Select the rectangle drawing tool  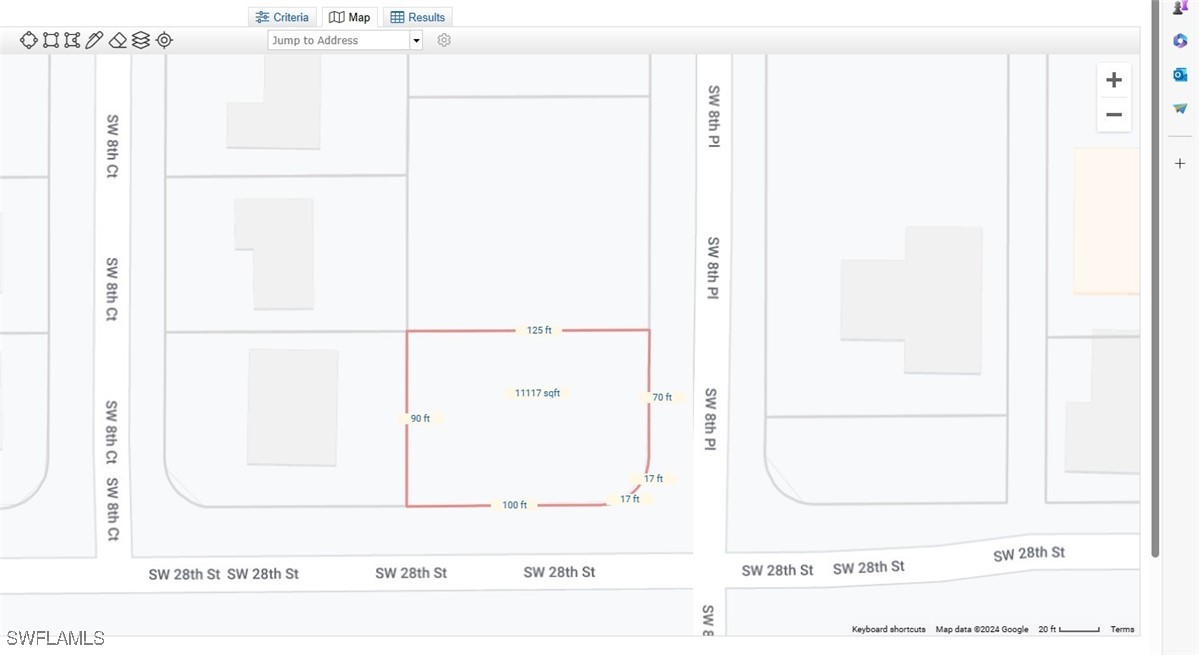tap(50, 40)
